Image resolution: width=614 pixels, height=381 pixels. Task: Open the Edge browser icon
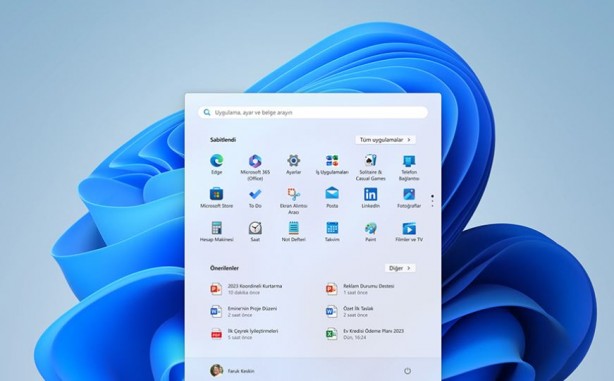coord(217,161)
